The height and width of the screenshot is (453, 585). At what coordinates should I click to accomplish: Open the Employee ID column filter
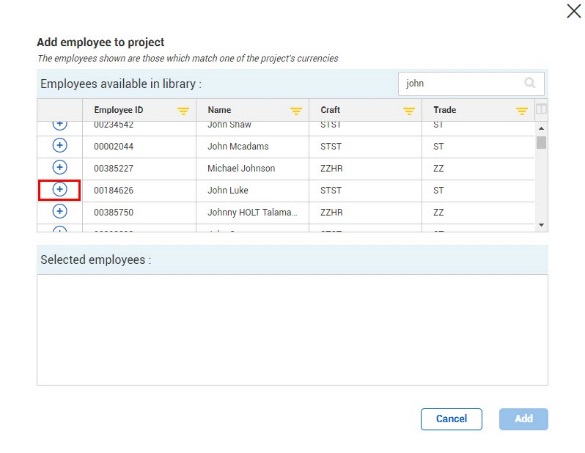coord(183,111)
